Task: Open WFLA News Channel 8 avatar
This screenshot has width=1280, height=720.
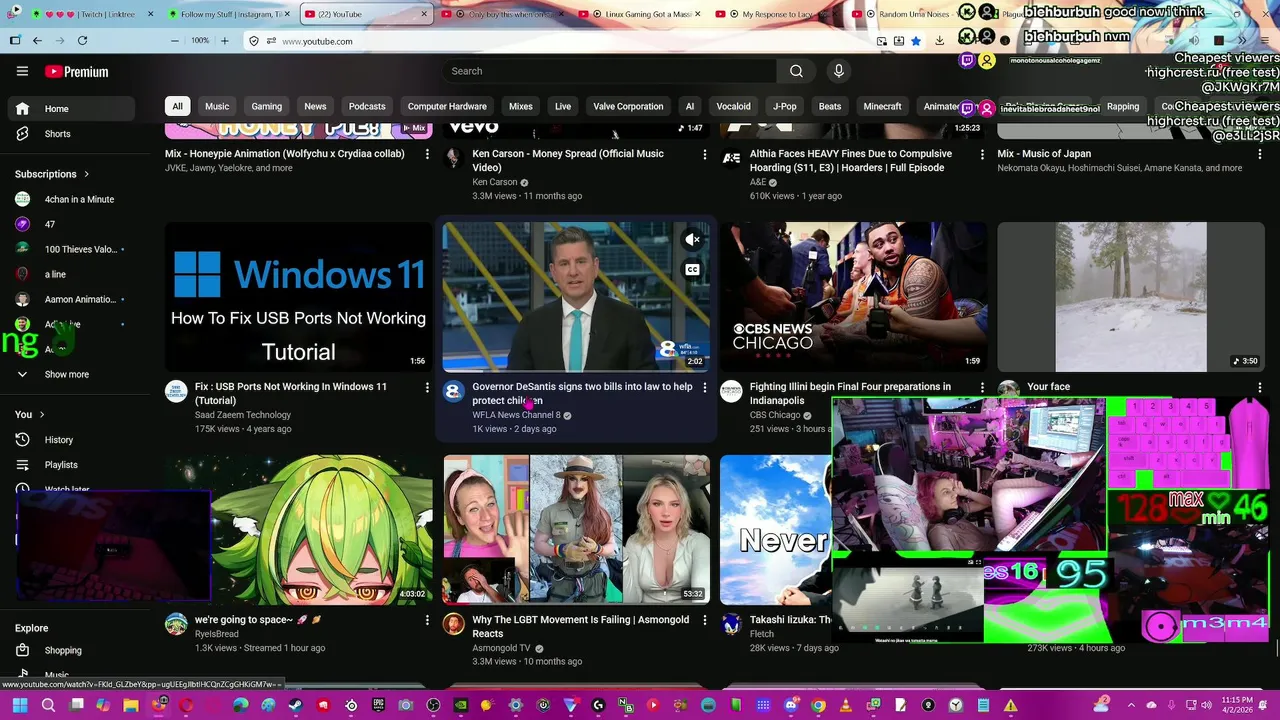Action: (453, 391)
